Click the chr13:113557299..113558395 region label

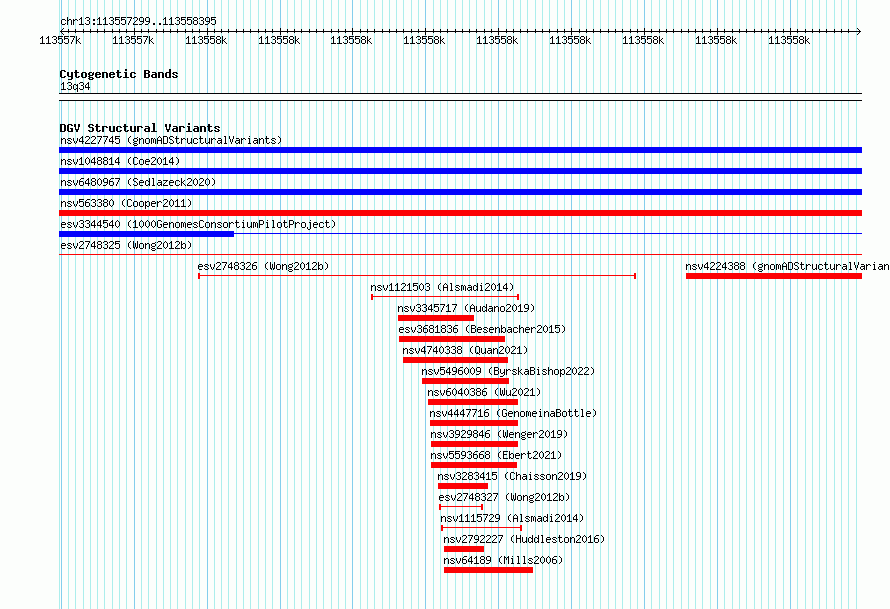tap(138, 21)
